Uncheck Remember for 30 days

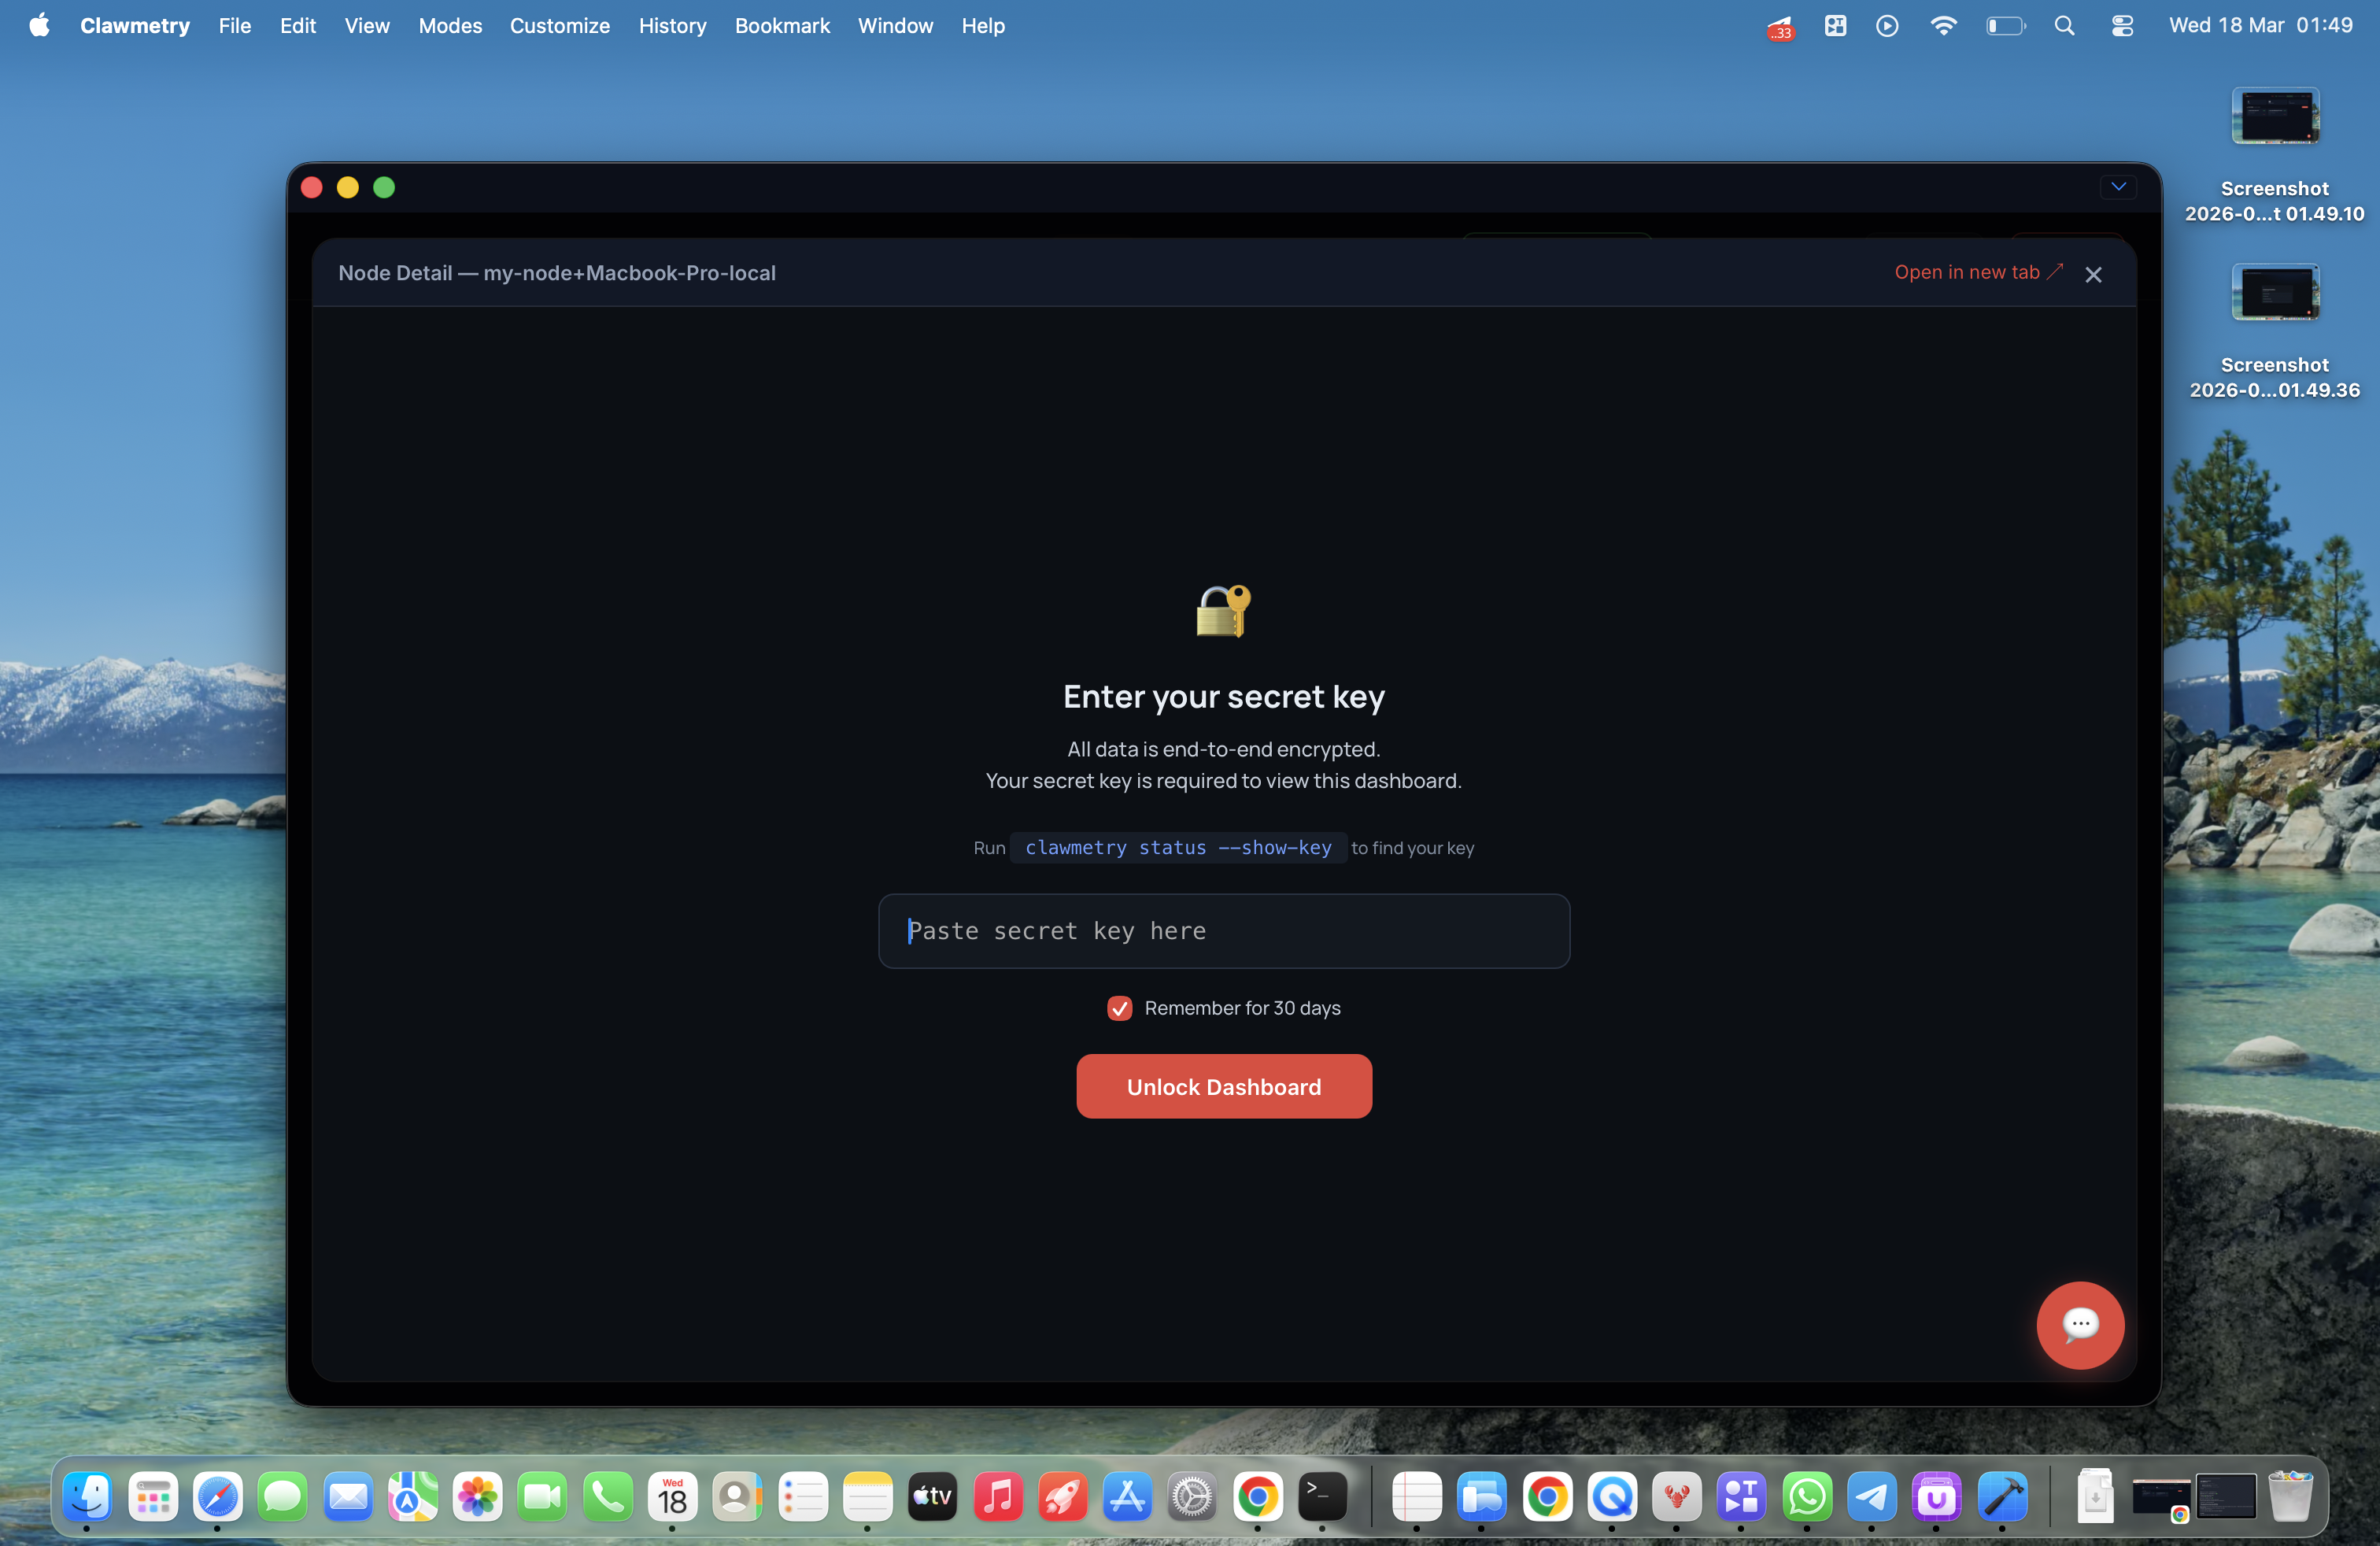pyautogui.click(x=1119, y=1008)
